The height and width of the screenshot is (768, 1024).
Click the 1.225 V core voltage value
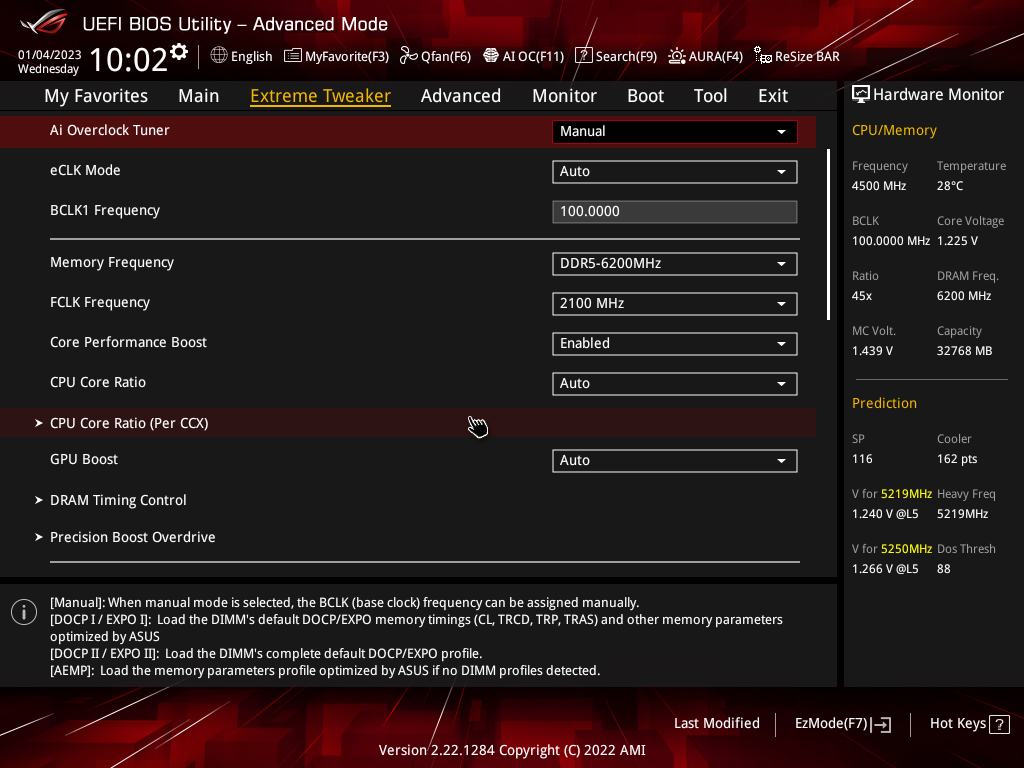pos(957,241)
